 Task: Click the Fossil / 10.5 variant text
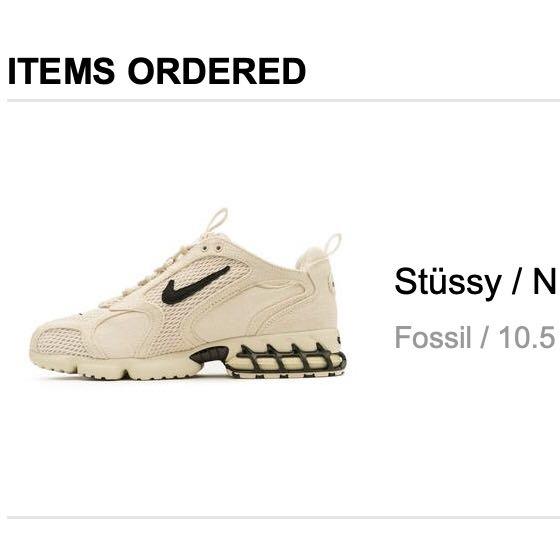475,338
